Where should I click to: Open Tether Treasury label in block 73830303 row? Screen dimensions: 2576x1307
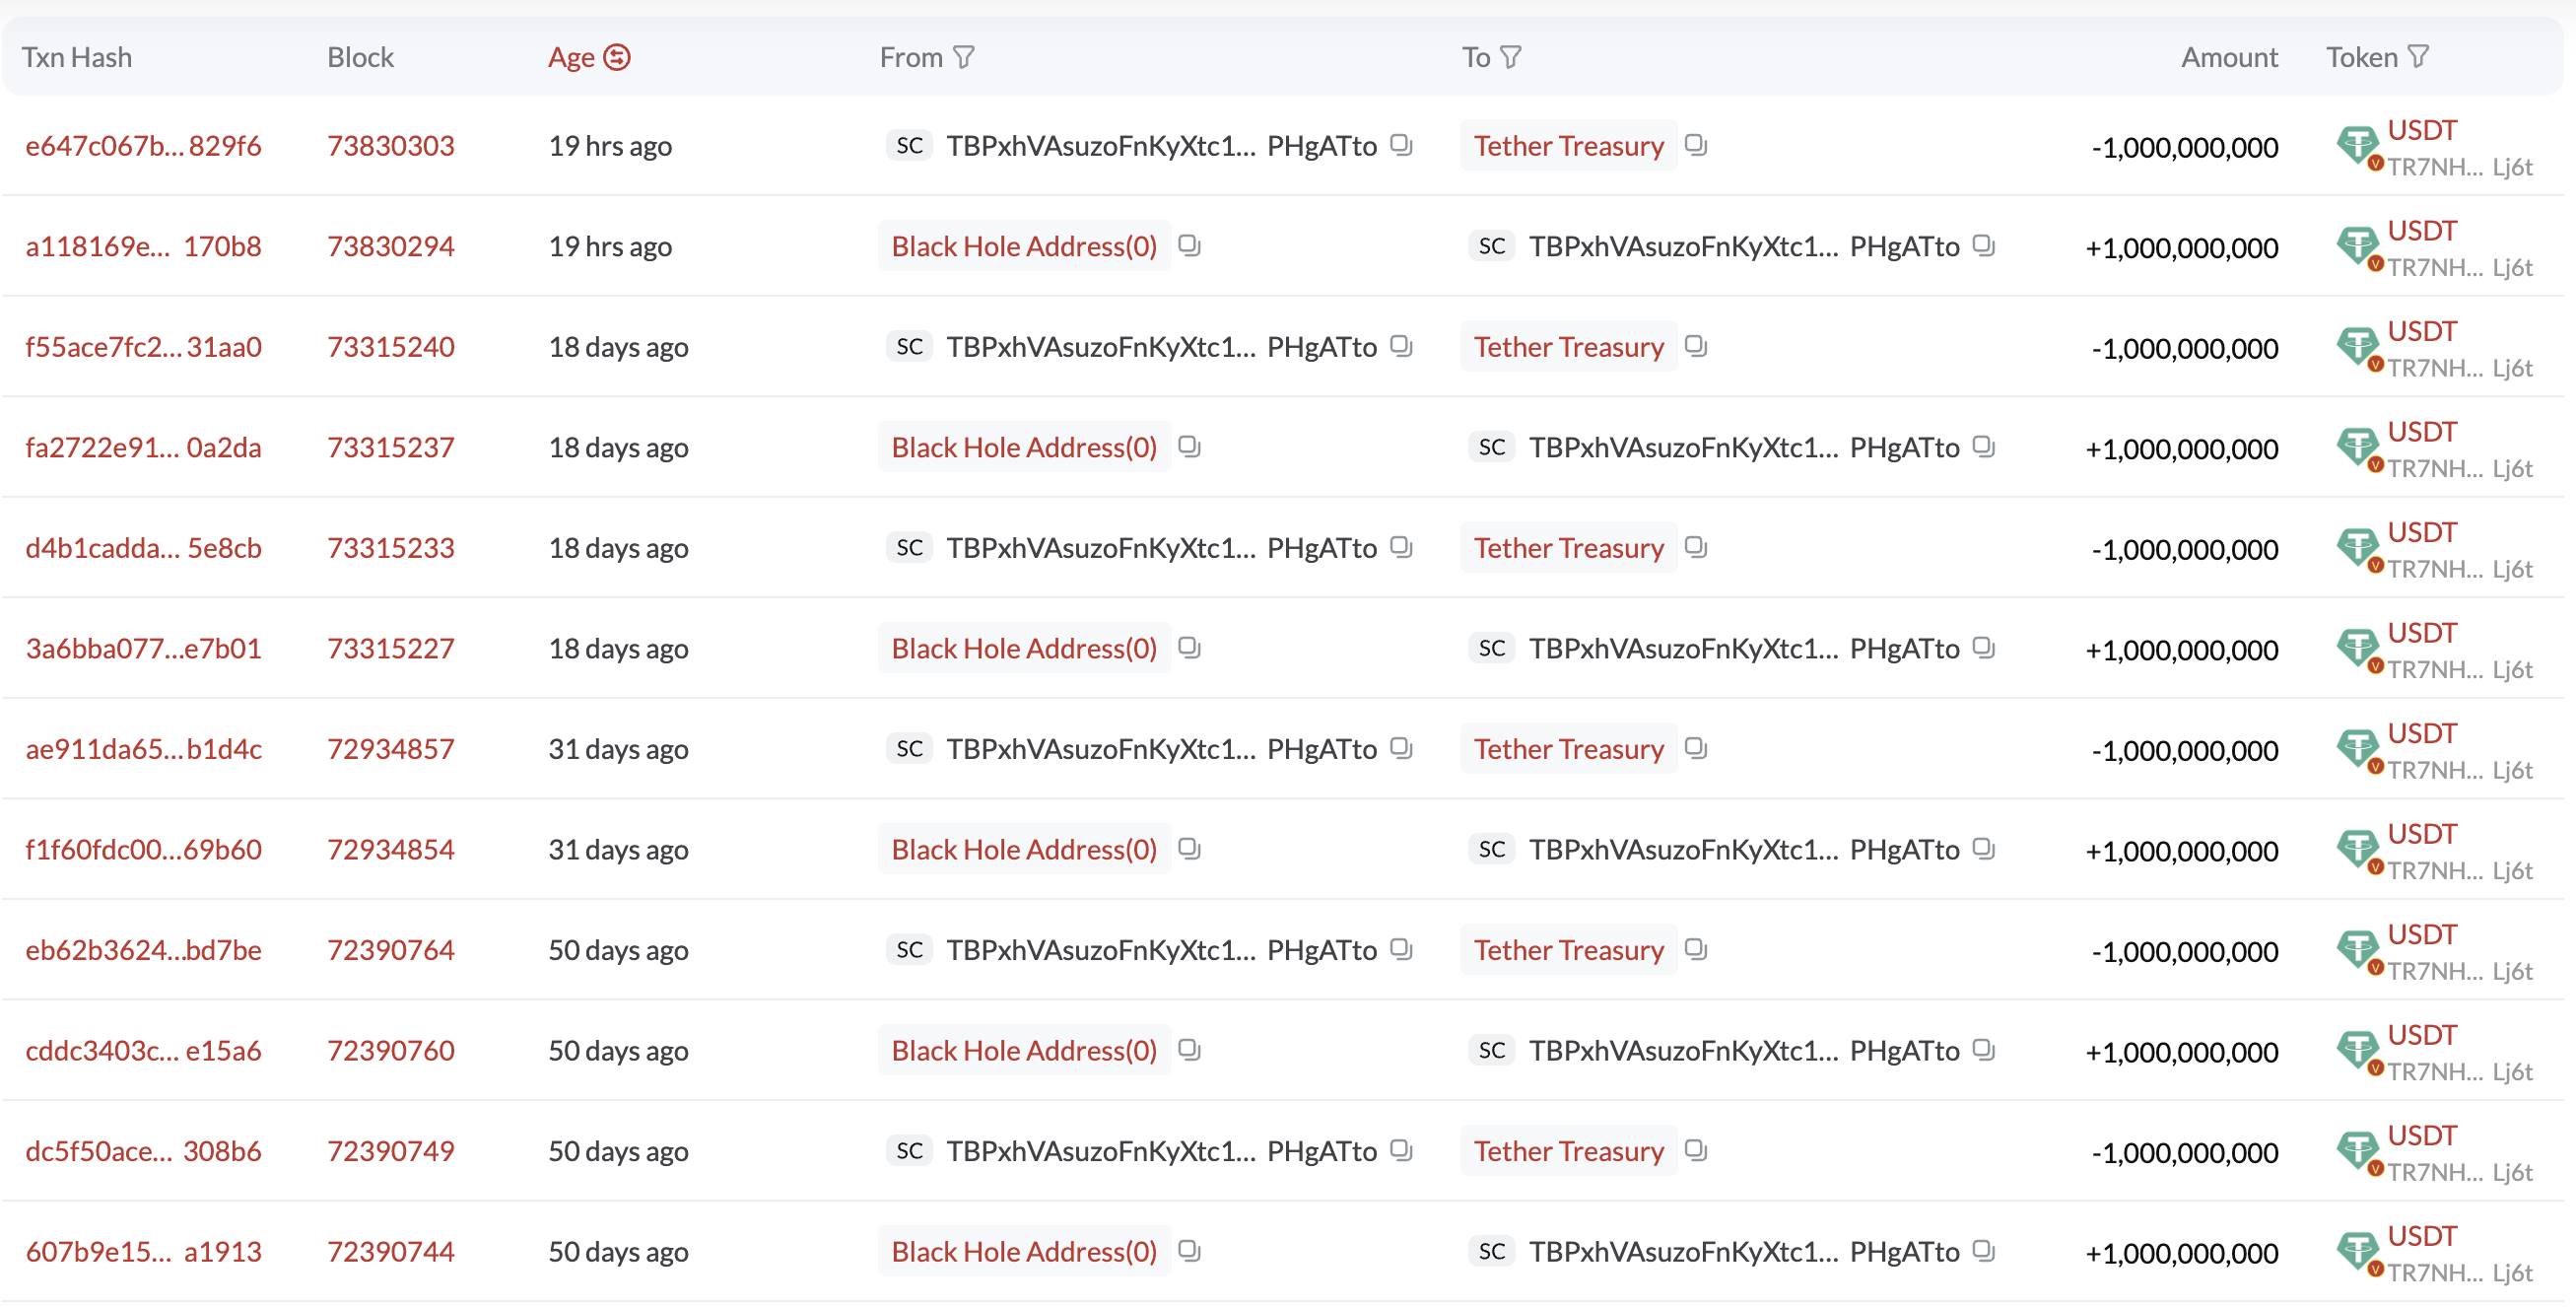[x=1569, y=146]
